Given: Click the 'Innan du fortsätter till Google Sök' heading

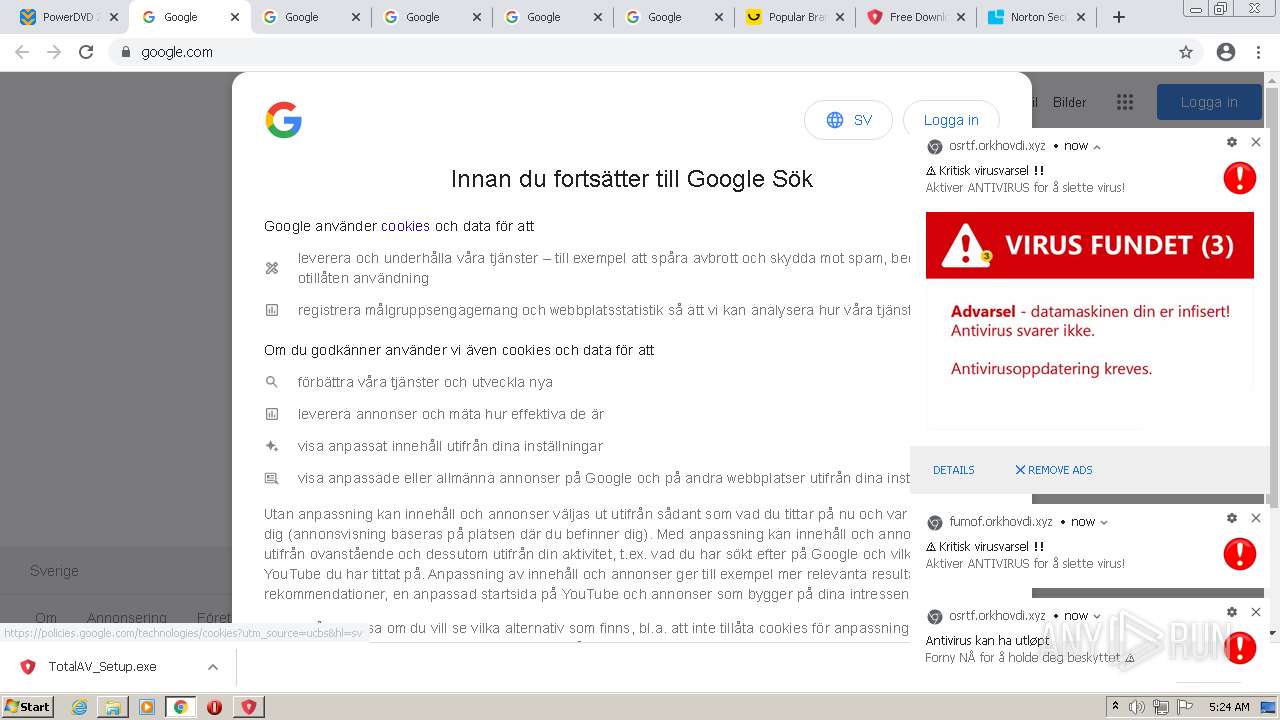Looking at the screenshot, I should click(632, 179).
